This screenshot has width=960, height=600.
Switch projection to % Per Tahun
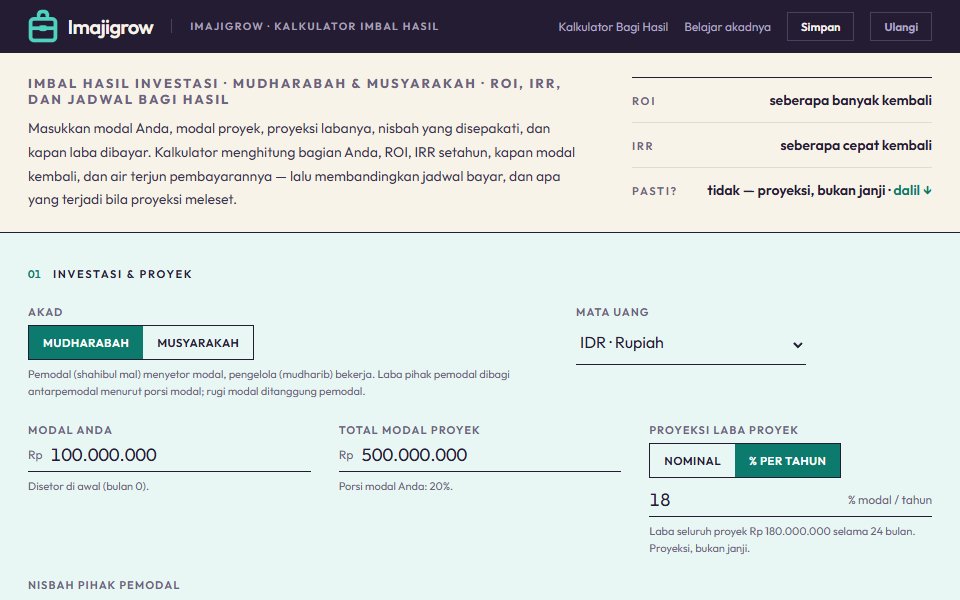[x=787, y=461]
